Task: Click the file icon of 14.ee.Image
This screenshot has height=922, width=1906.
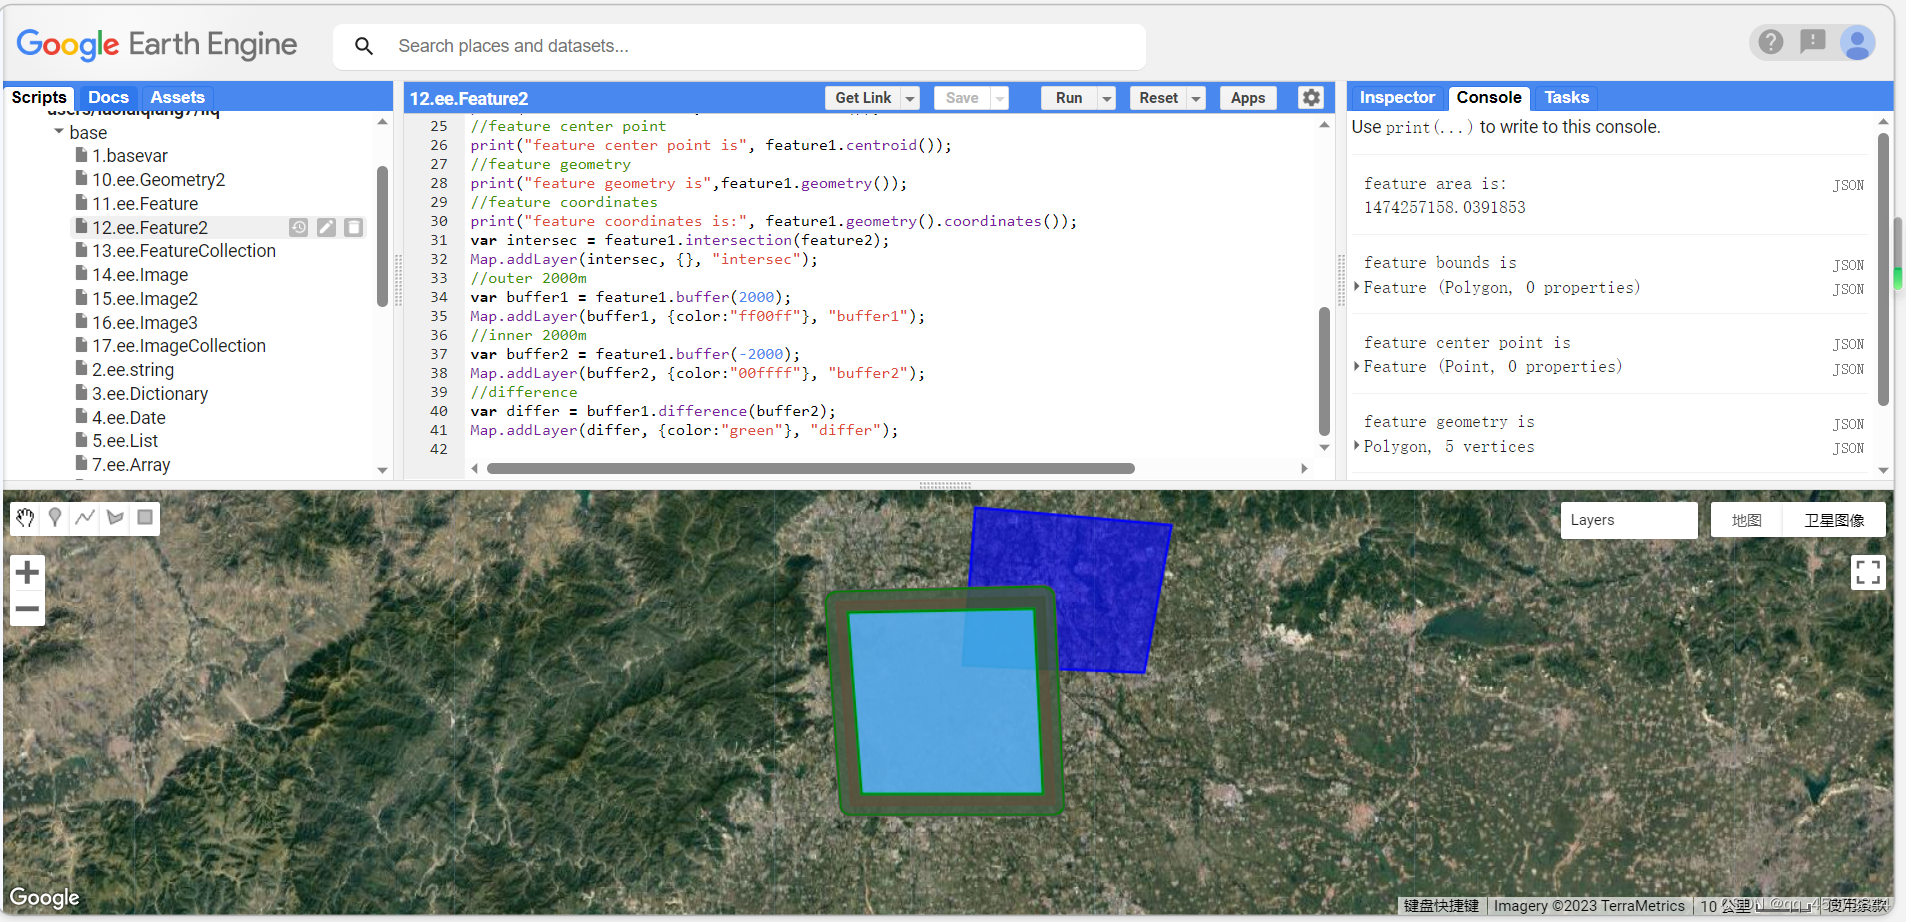Action: click(x=82, y=274)
